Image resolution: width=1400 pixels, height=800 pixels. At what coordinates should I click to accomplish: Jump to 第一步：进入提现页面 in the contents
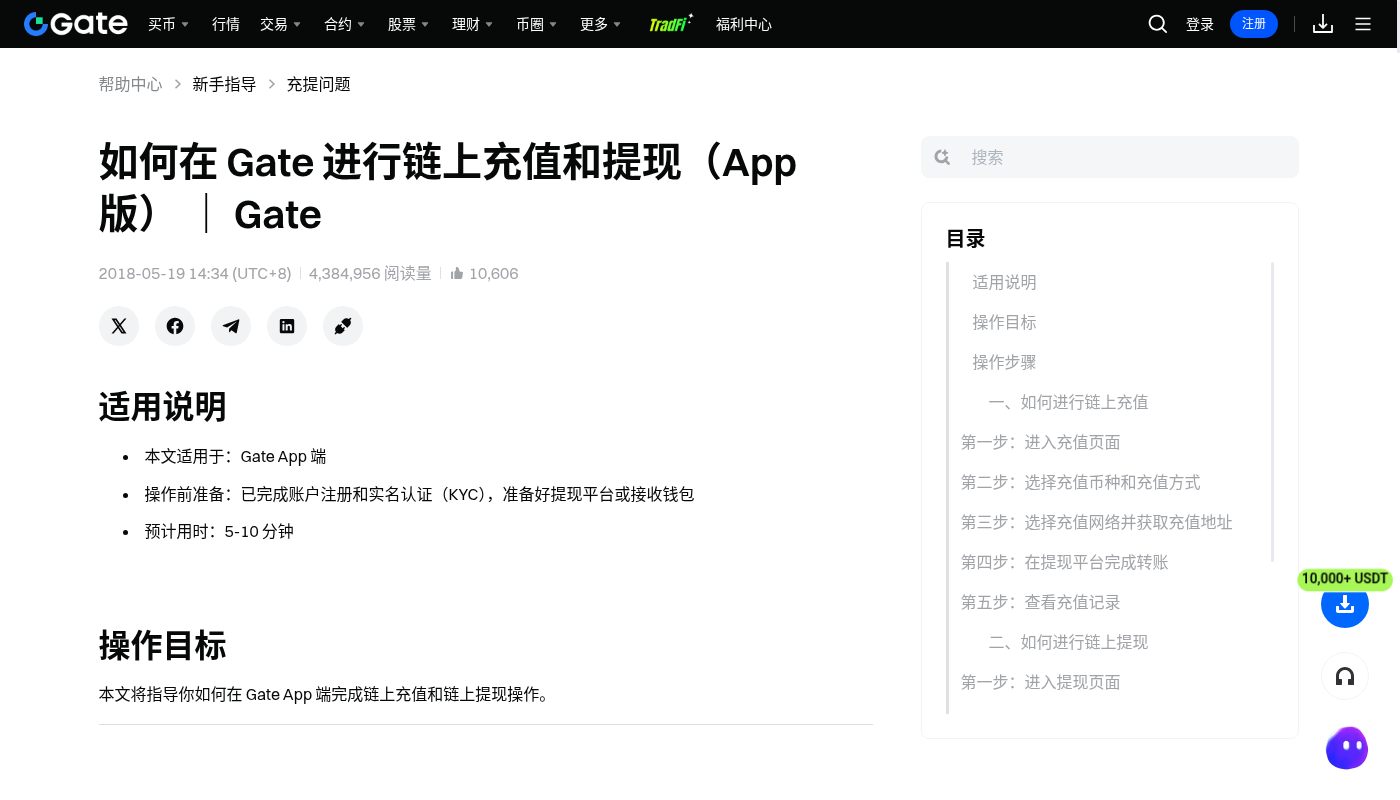click(x=1040, y=682)
